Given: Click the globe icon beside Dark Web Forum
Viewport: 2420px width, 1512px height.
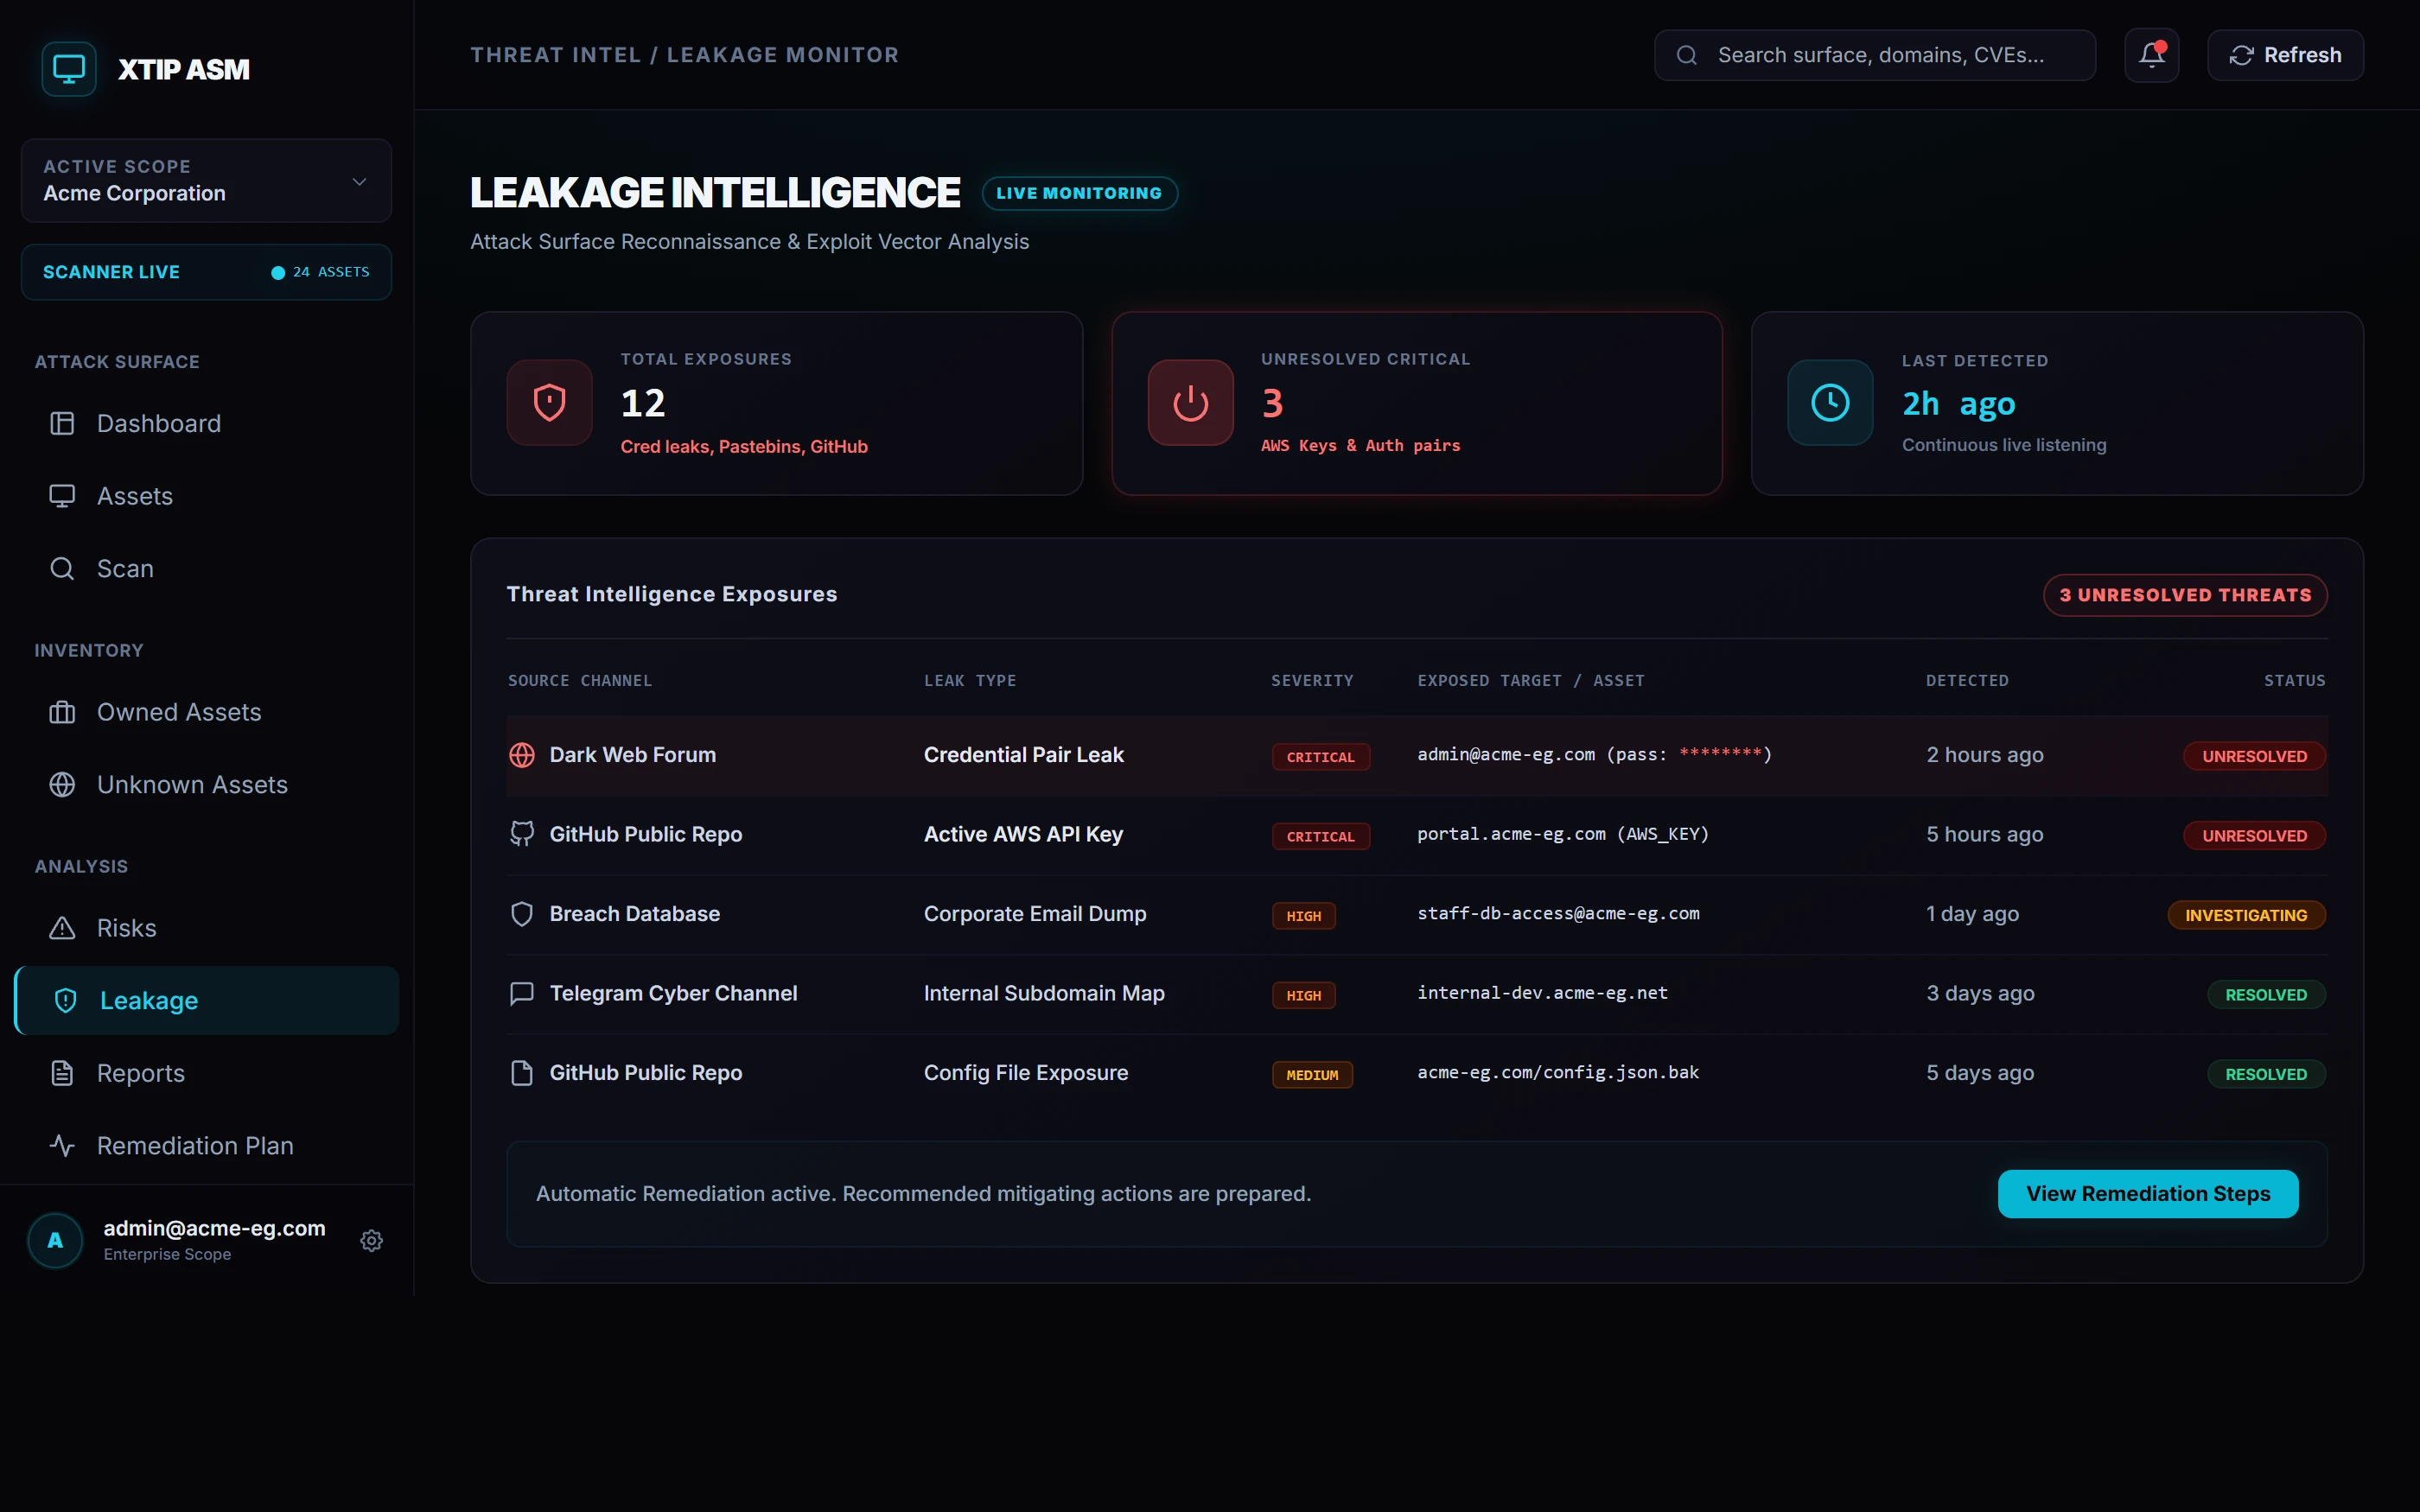Looking at the screenshot, I should click(x=522, y=755).
